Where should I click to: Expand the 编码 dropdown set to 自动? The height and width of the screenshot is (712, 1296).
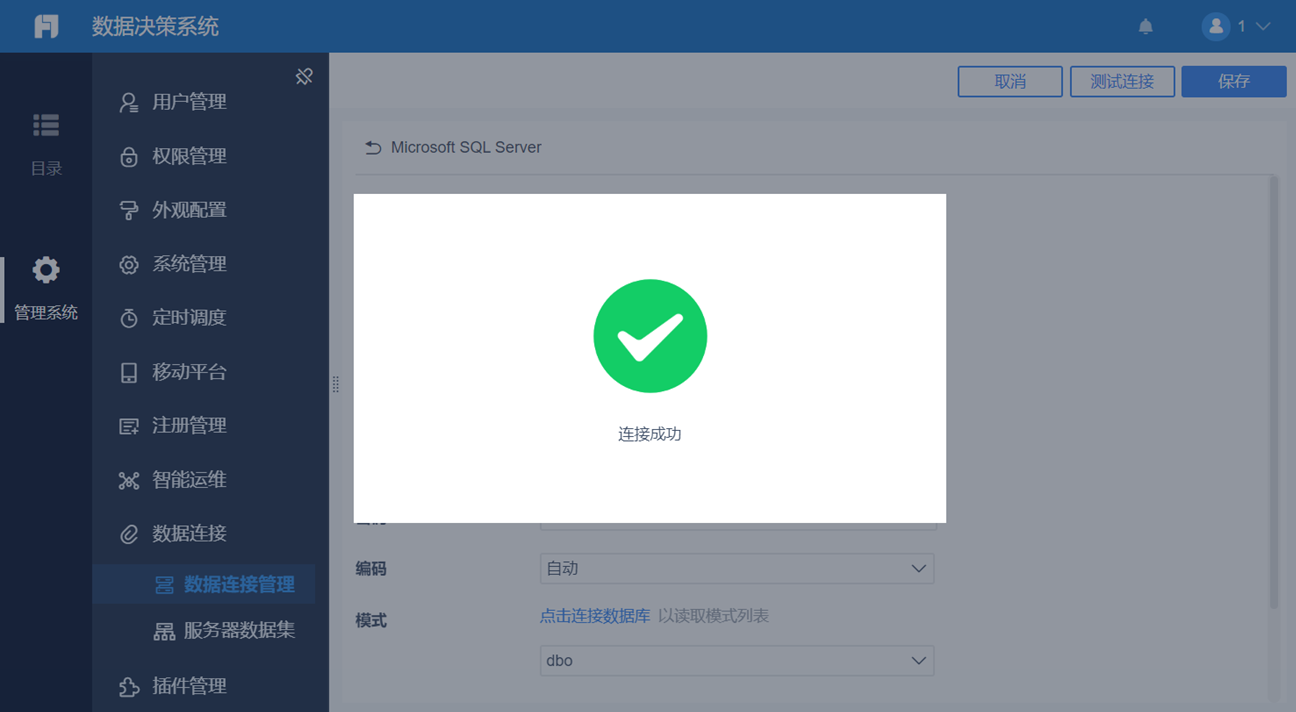coord(737,569)
